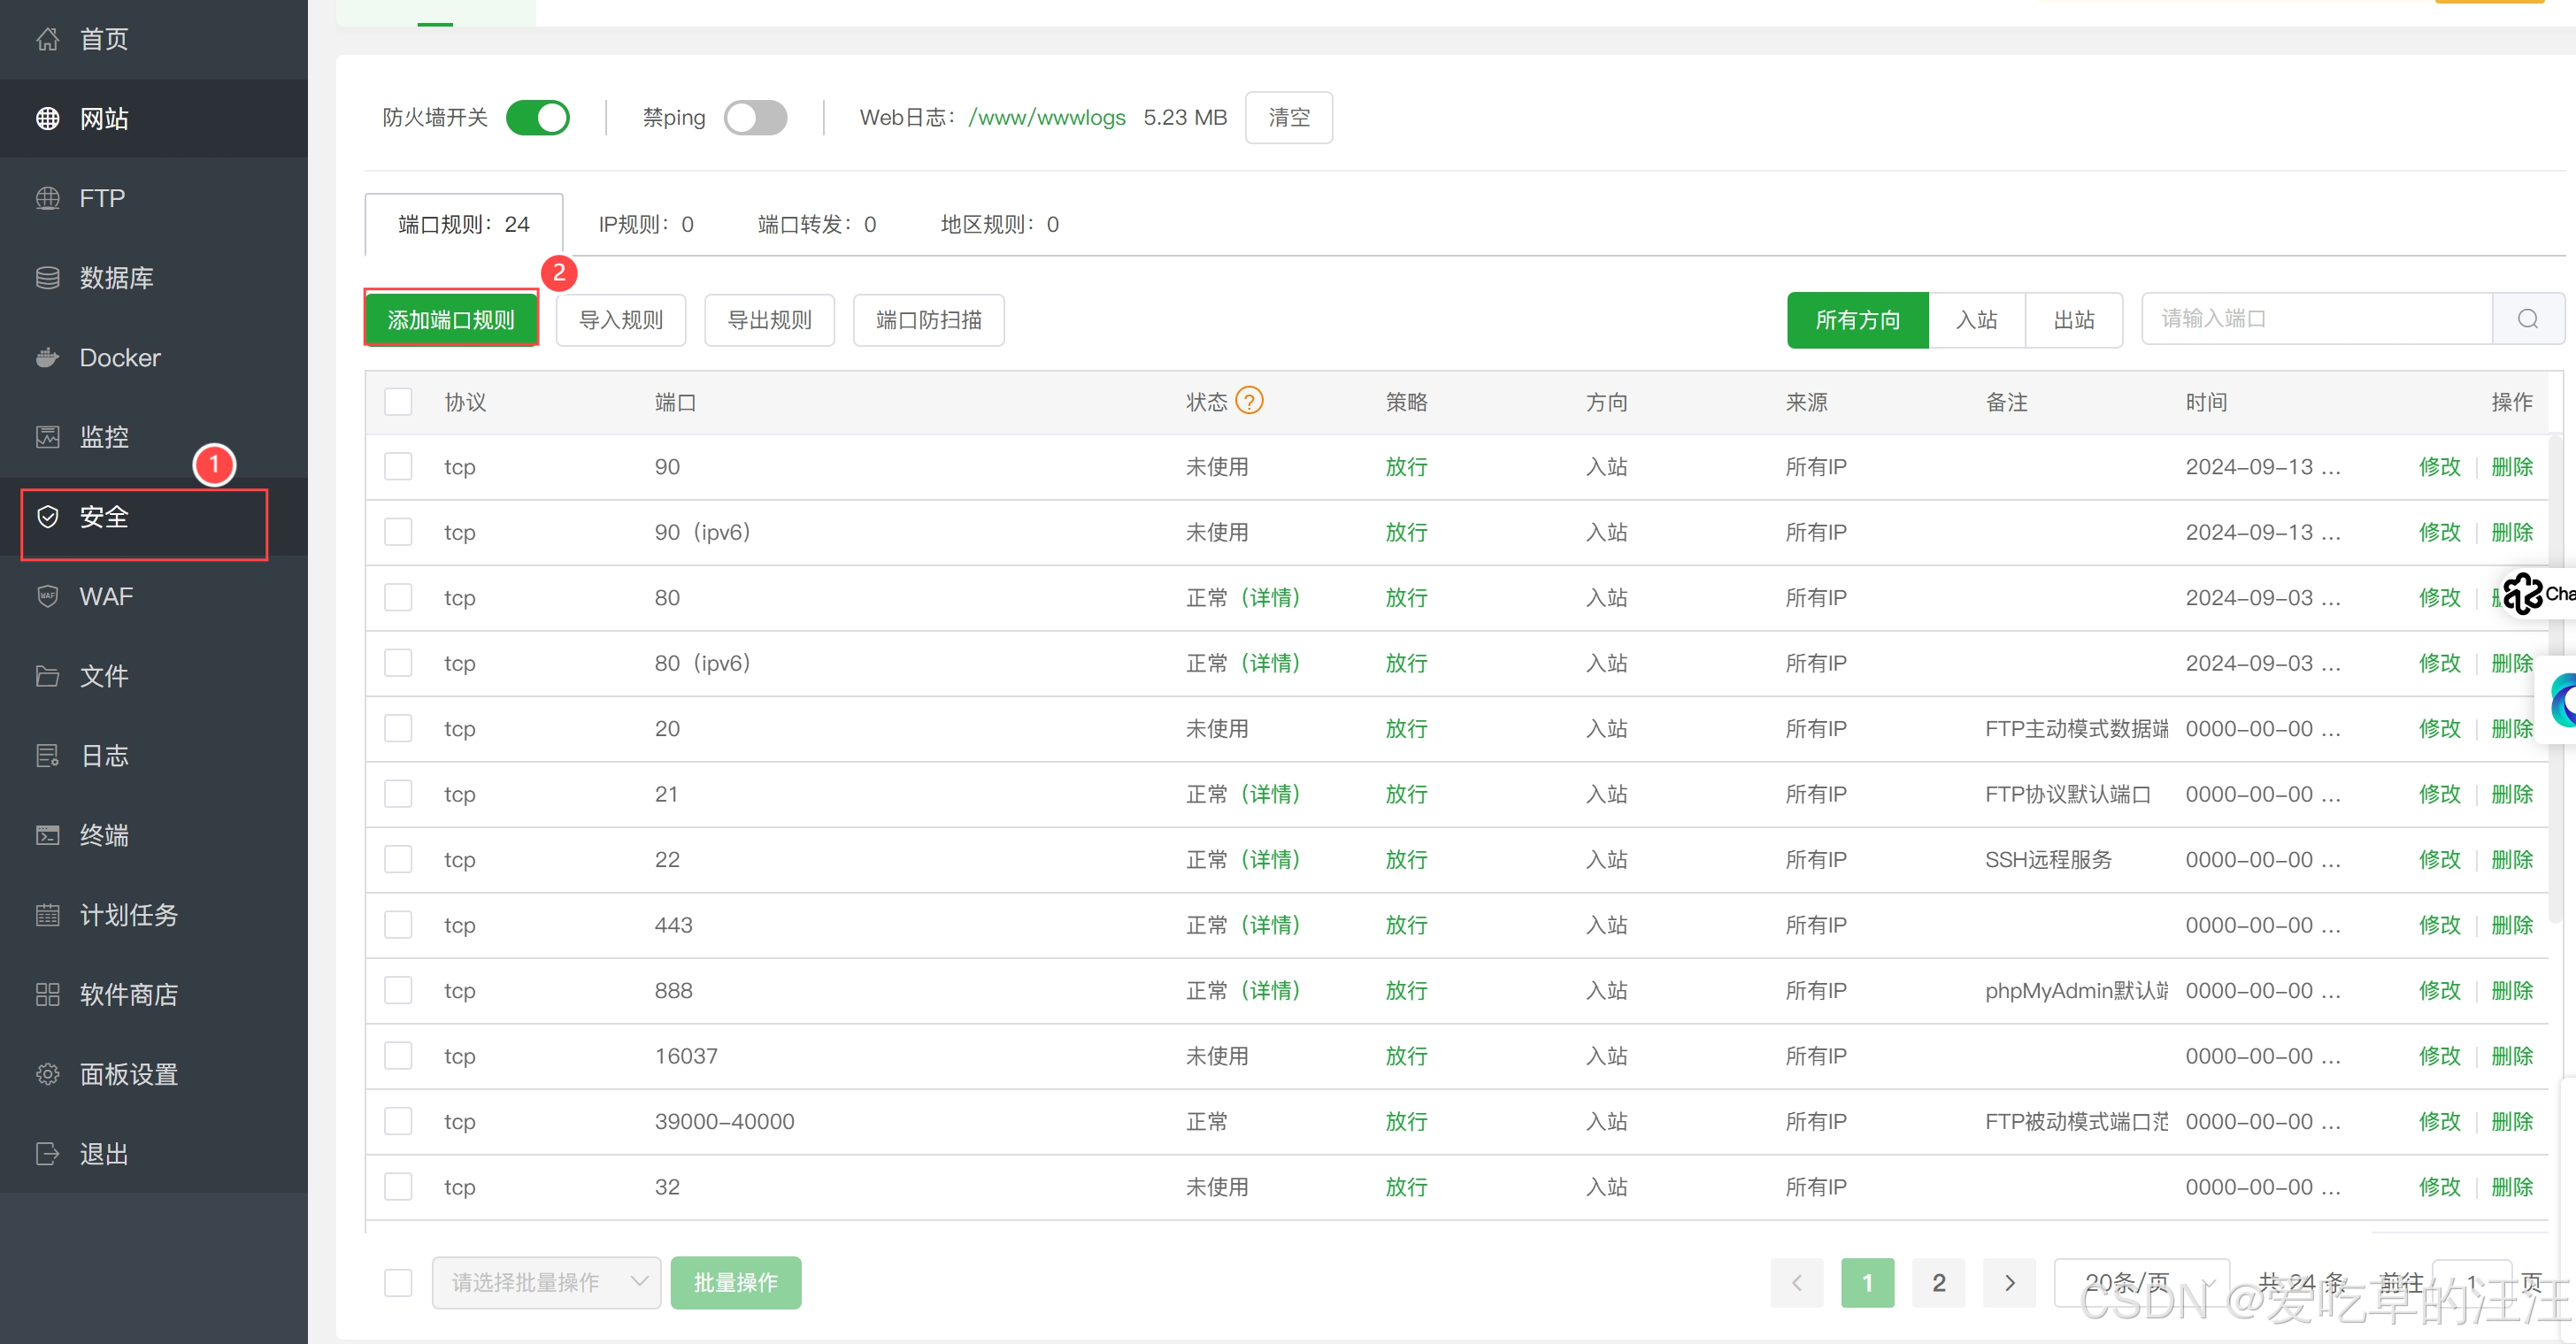Open the 数据库 database icon in sidebar

(x=47, y=278)
